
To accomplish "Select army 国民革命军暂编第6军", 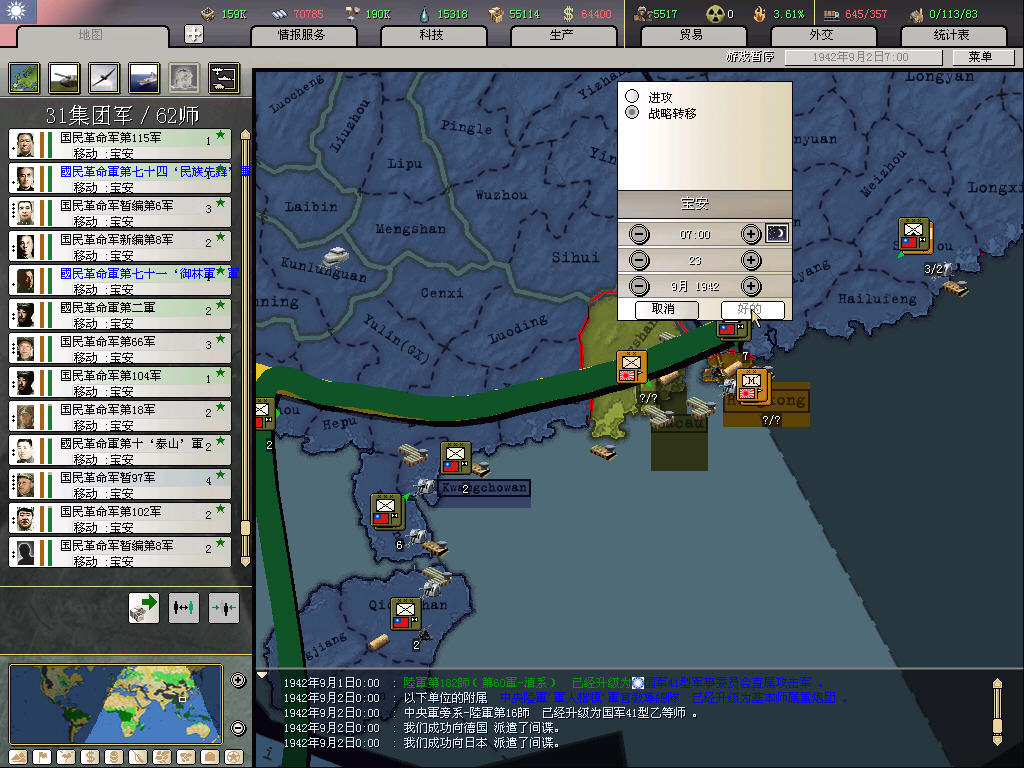I will pyautogui.click(x=120, y=212).
